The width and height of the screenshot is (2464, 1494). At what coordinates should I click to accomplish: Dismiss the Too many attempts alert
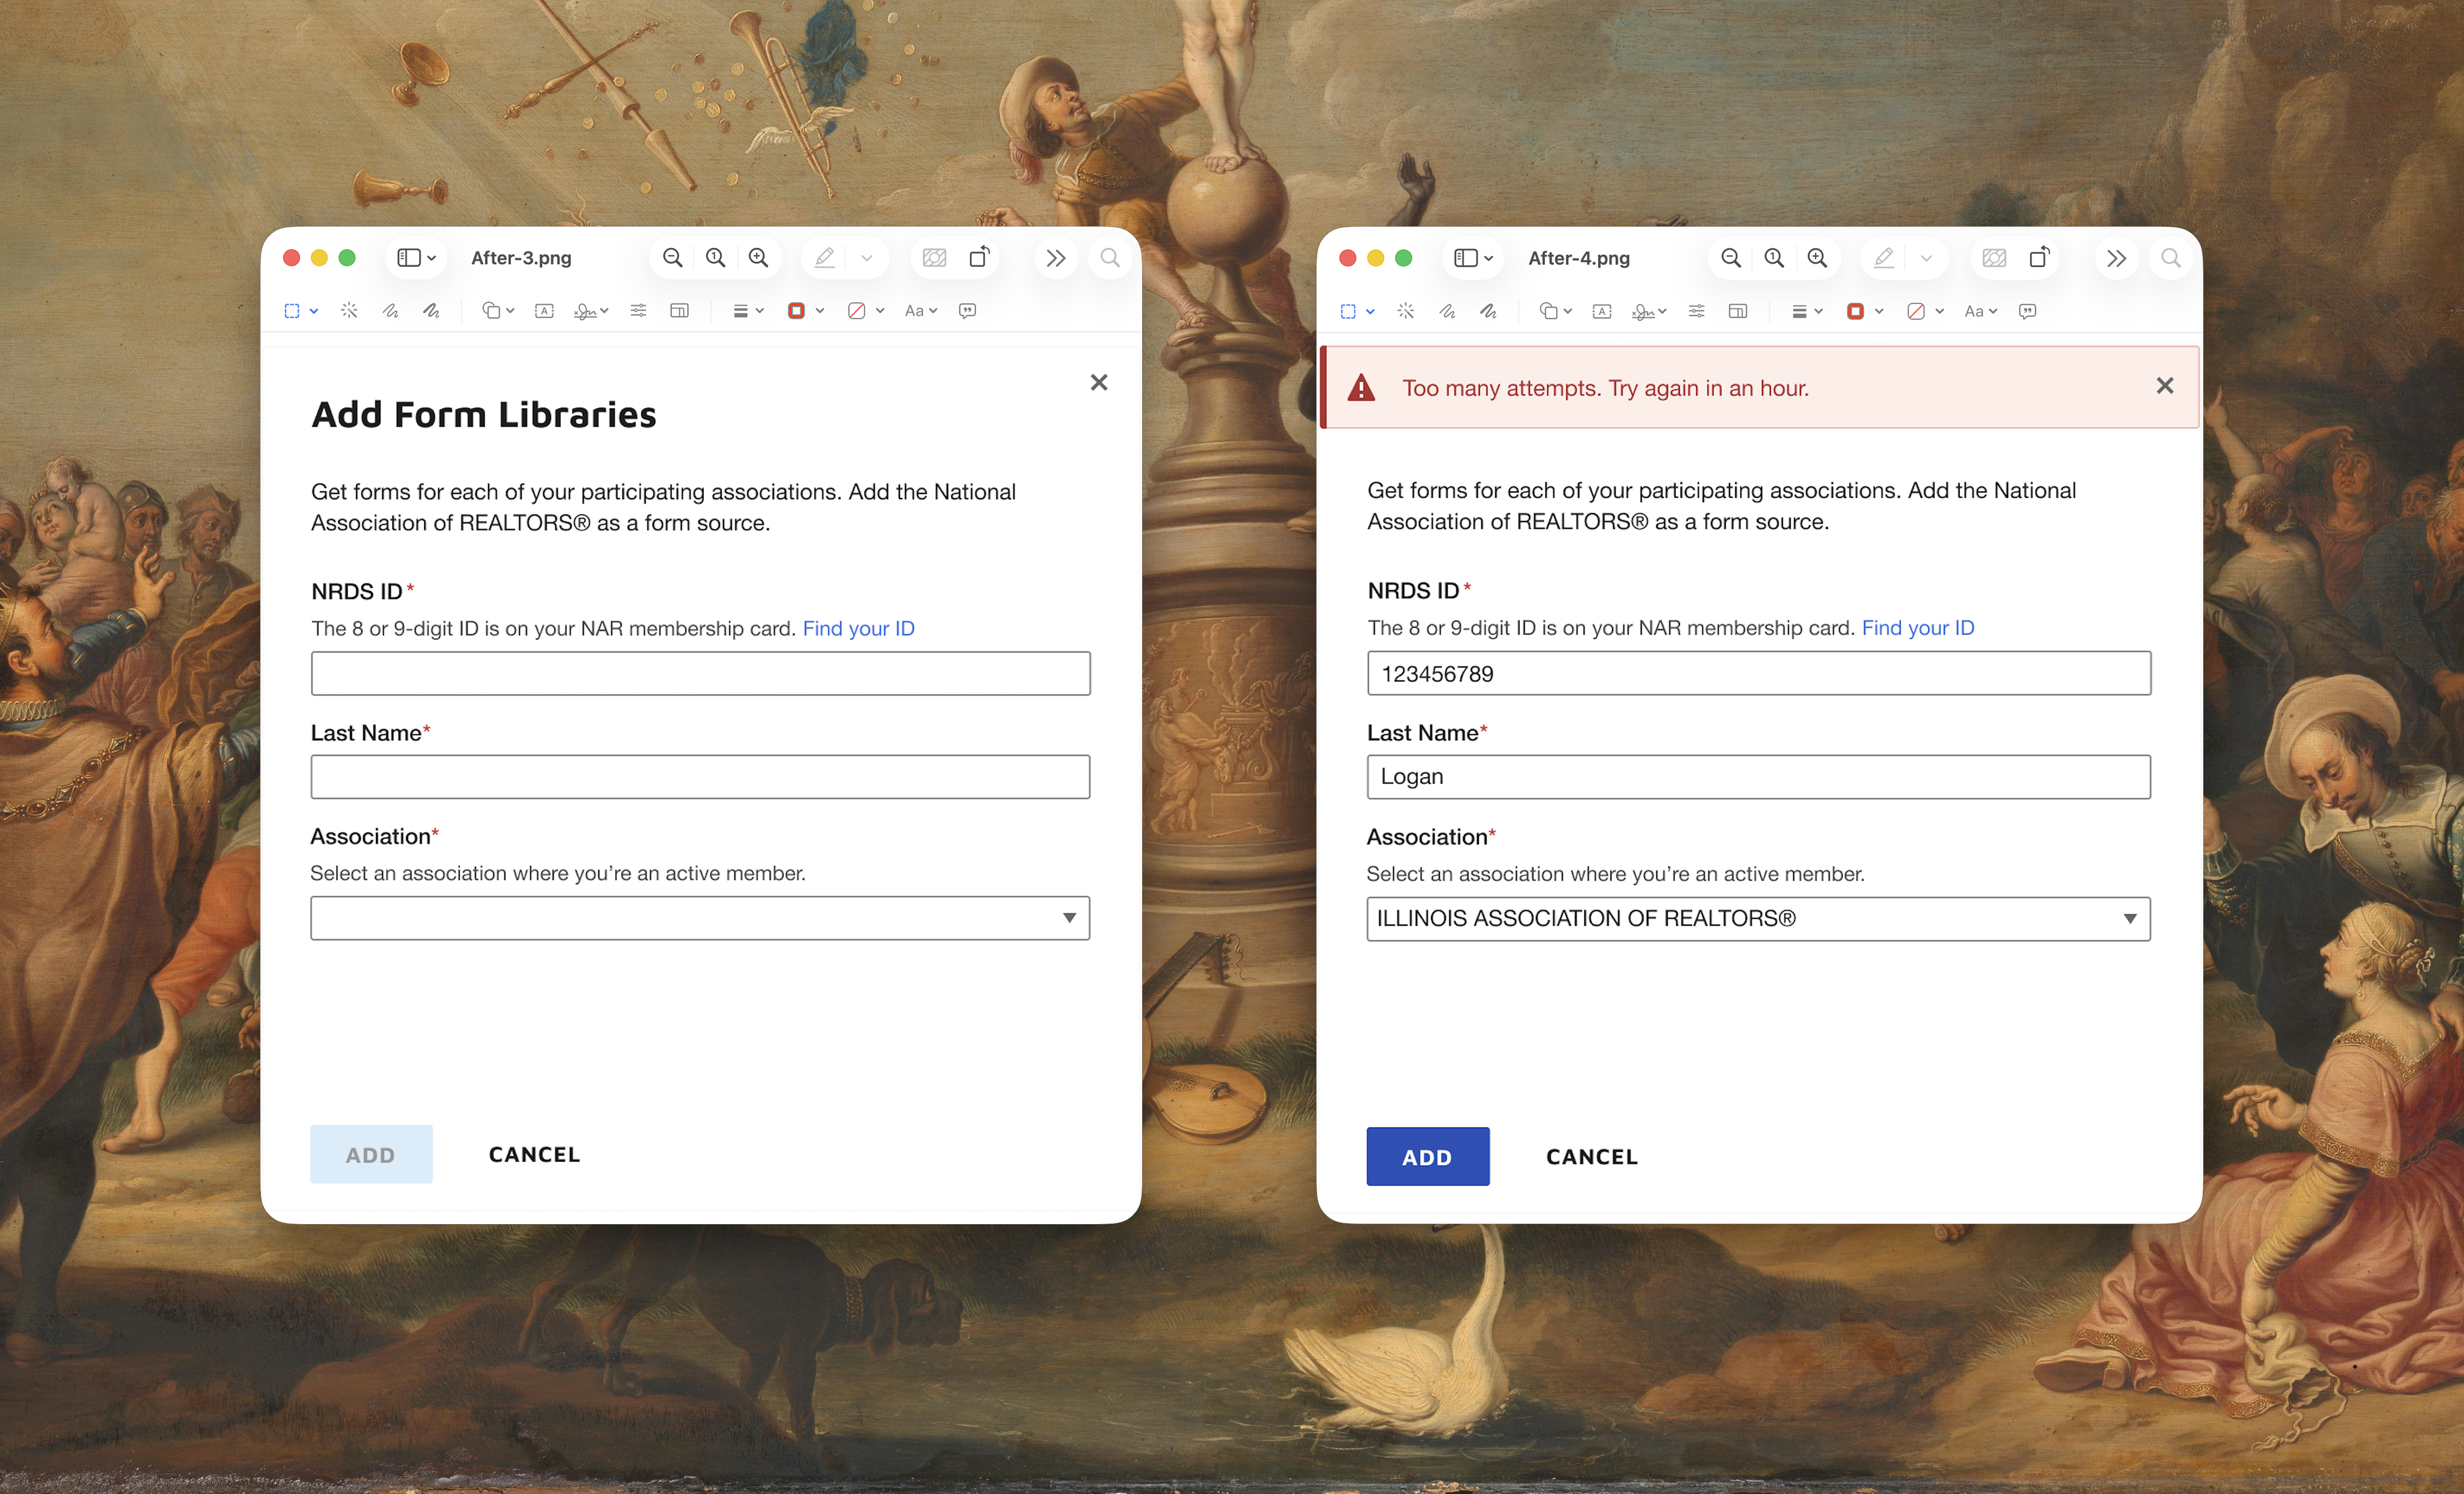click(2165, 385)
